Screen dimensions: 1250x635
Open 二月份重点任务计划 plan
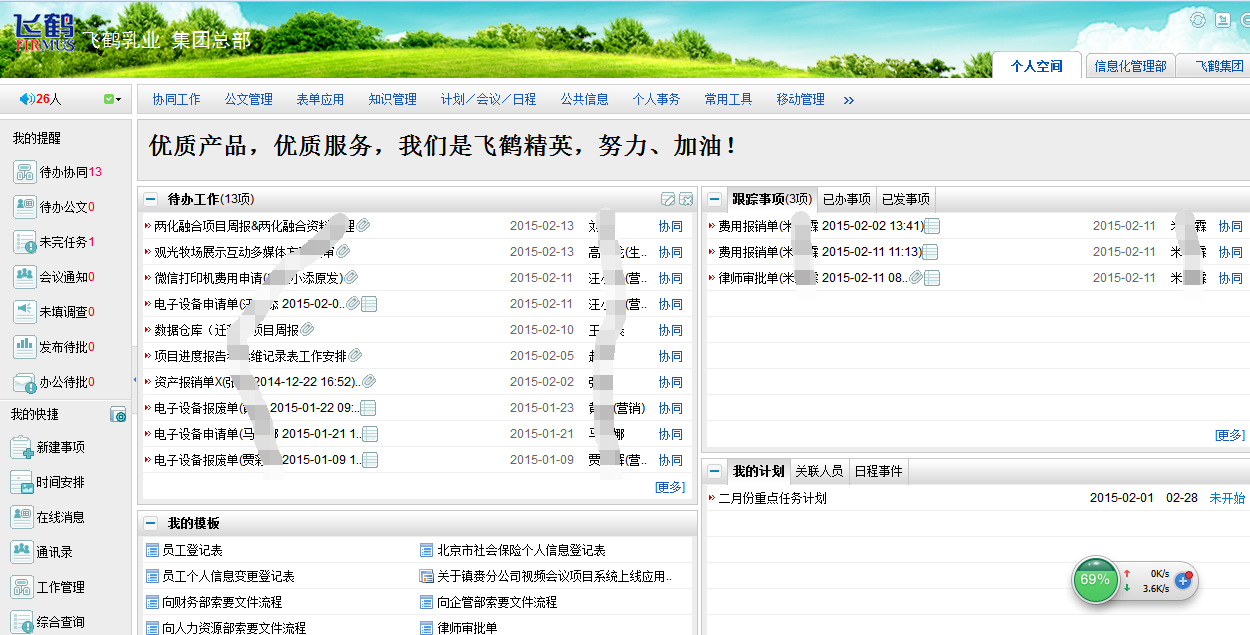point(773,498)
